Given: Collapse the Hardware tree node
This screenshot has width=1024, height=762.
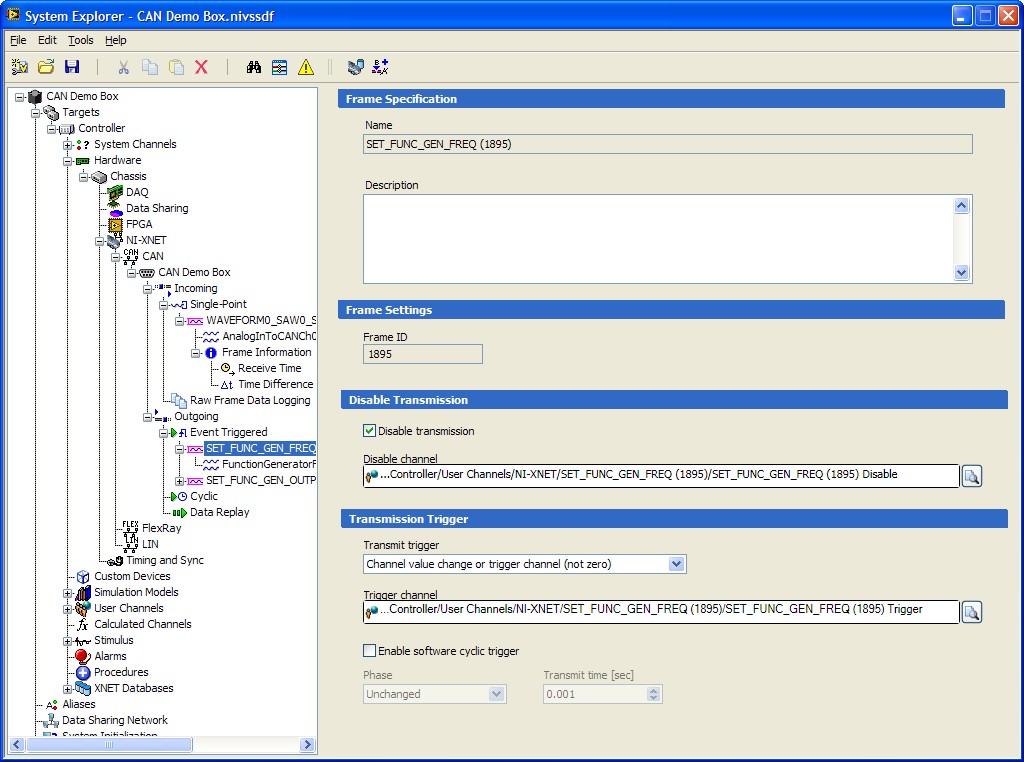Looking at the screenshot, I should [x=67, y=161].
